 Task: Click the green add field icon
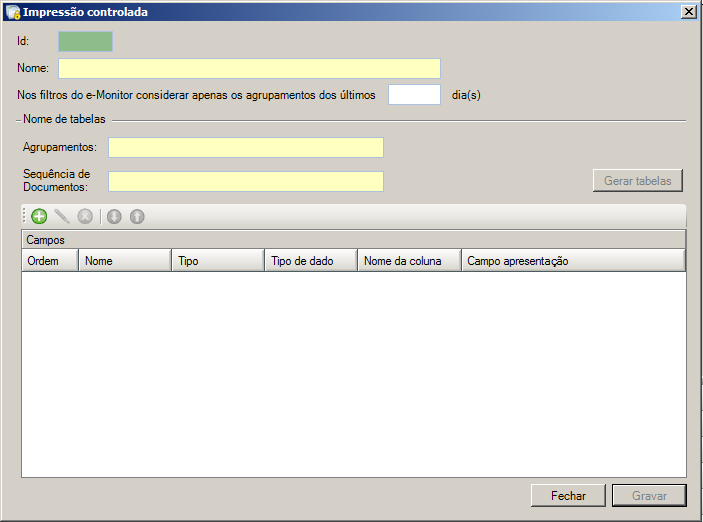pos(39,217)
